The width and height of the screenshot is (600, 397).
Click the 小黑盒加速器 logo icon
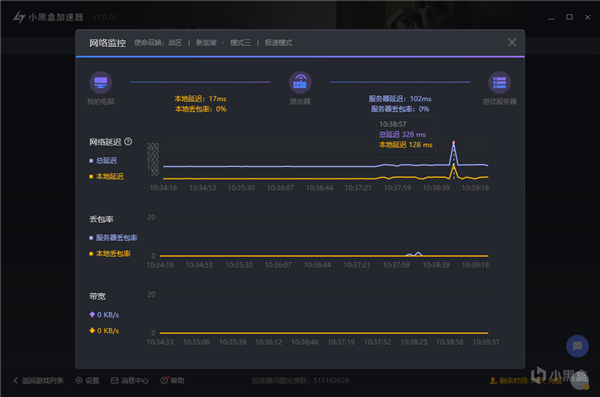(19, 17)
